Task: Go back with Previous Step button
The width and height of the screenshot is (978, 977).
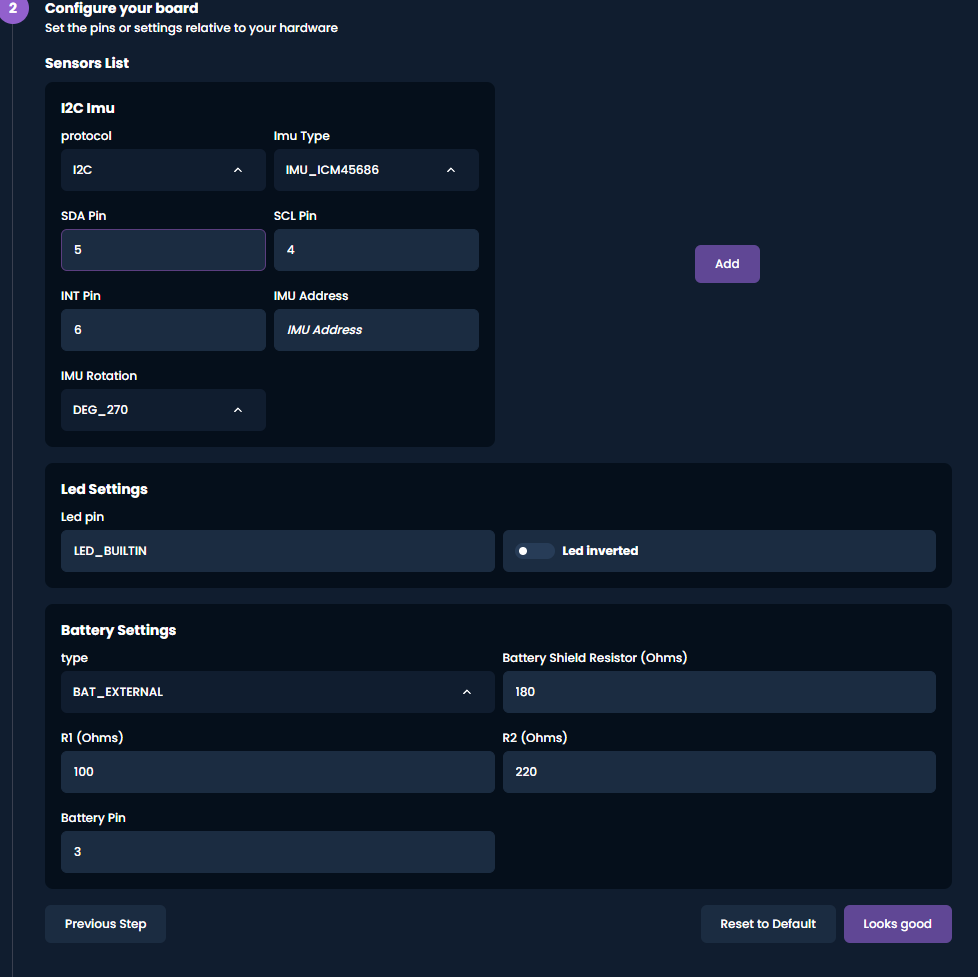Action: point(105,924)
